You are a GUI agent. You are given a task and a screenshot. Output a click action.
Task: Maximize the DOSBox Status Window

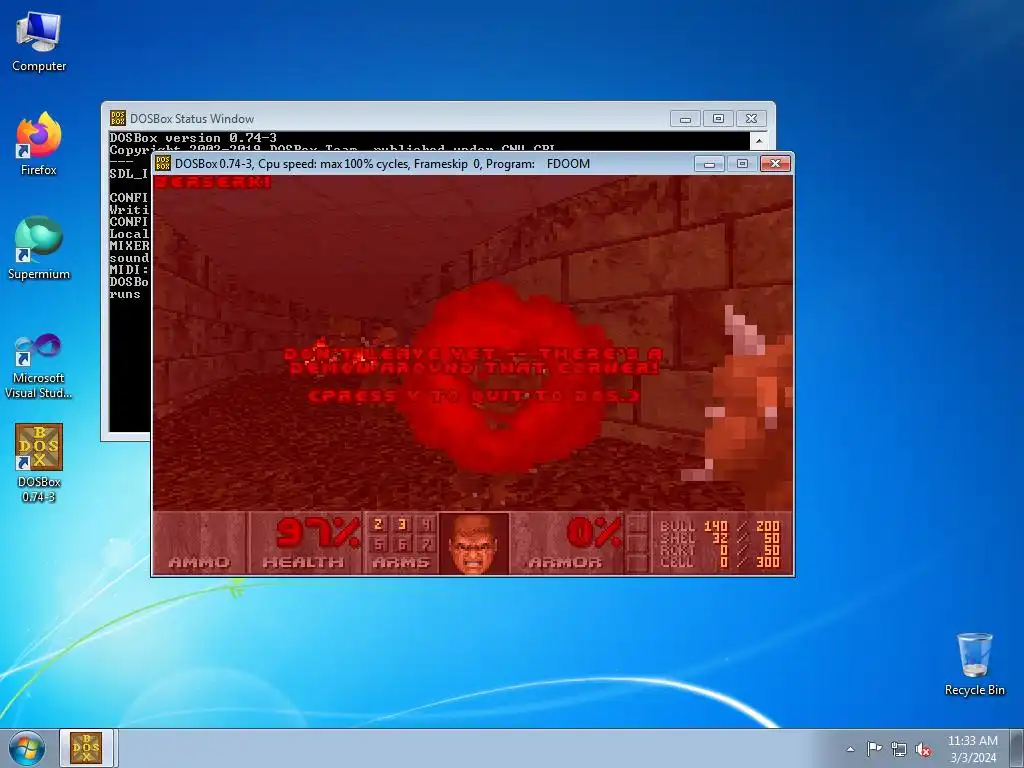click(x=718, y=119)
